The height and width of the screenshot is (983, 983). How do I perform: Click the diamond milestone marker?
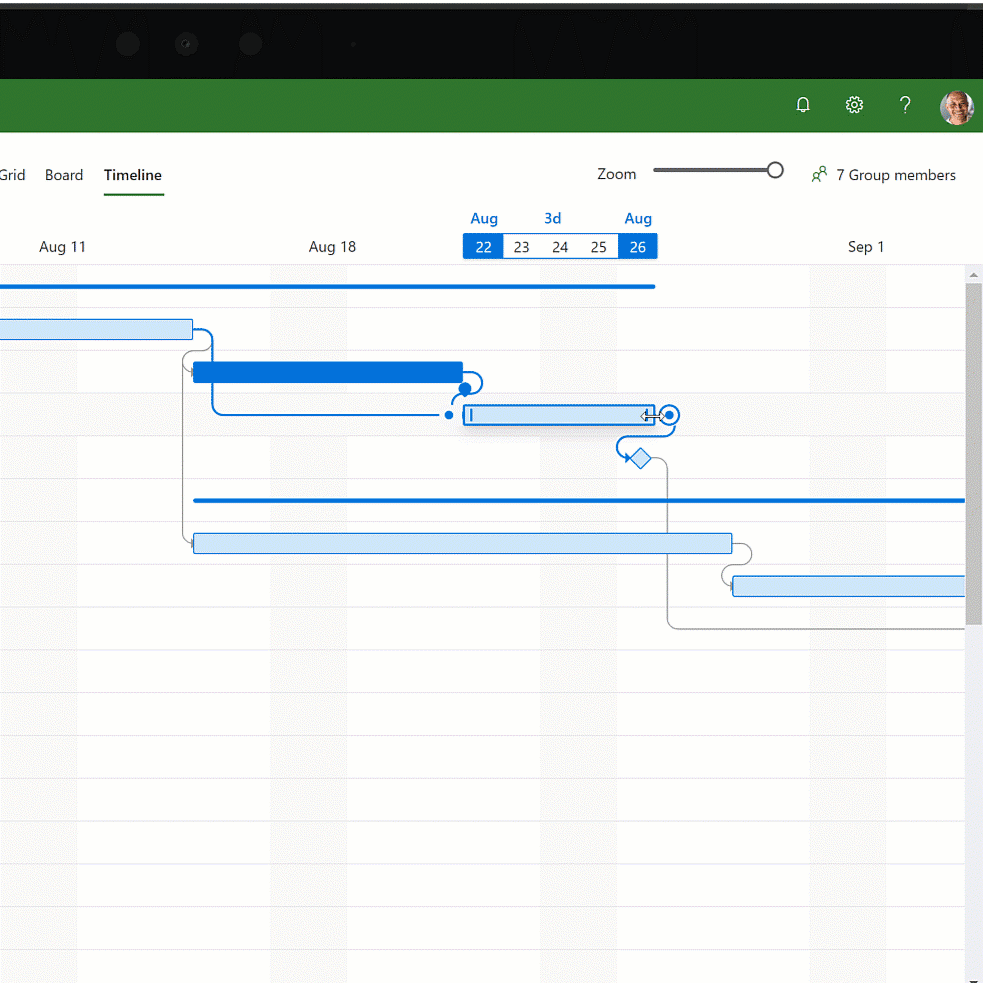640,458
